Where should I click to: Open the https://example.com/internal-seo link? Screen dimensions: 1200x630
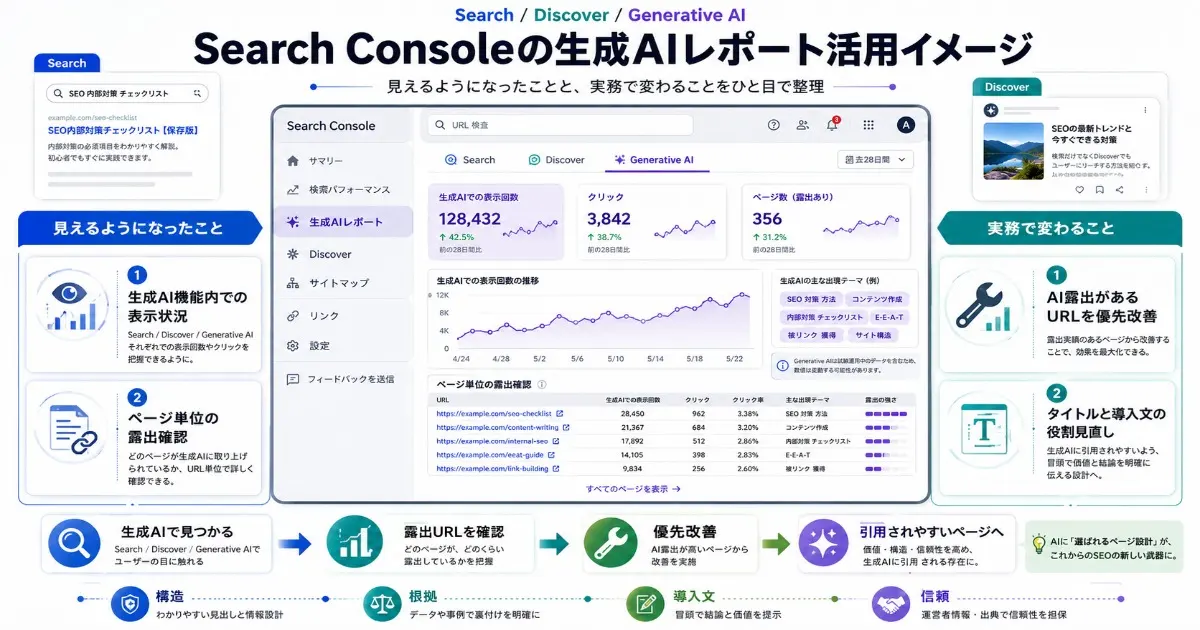(x=492, y=441)
